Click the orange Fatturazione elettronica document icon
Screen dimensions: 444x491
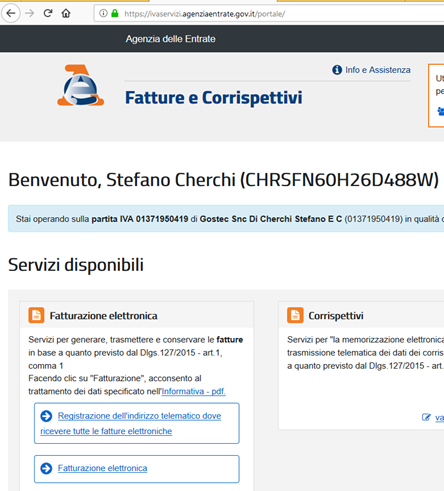36,315
